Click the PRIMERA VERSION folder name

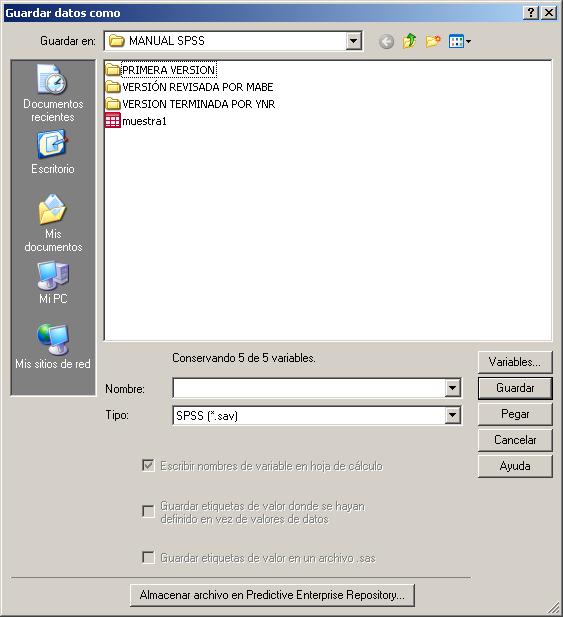coord(168,70)
